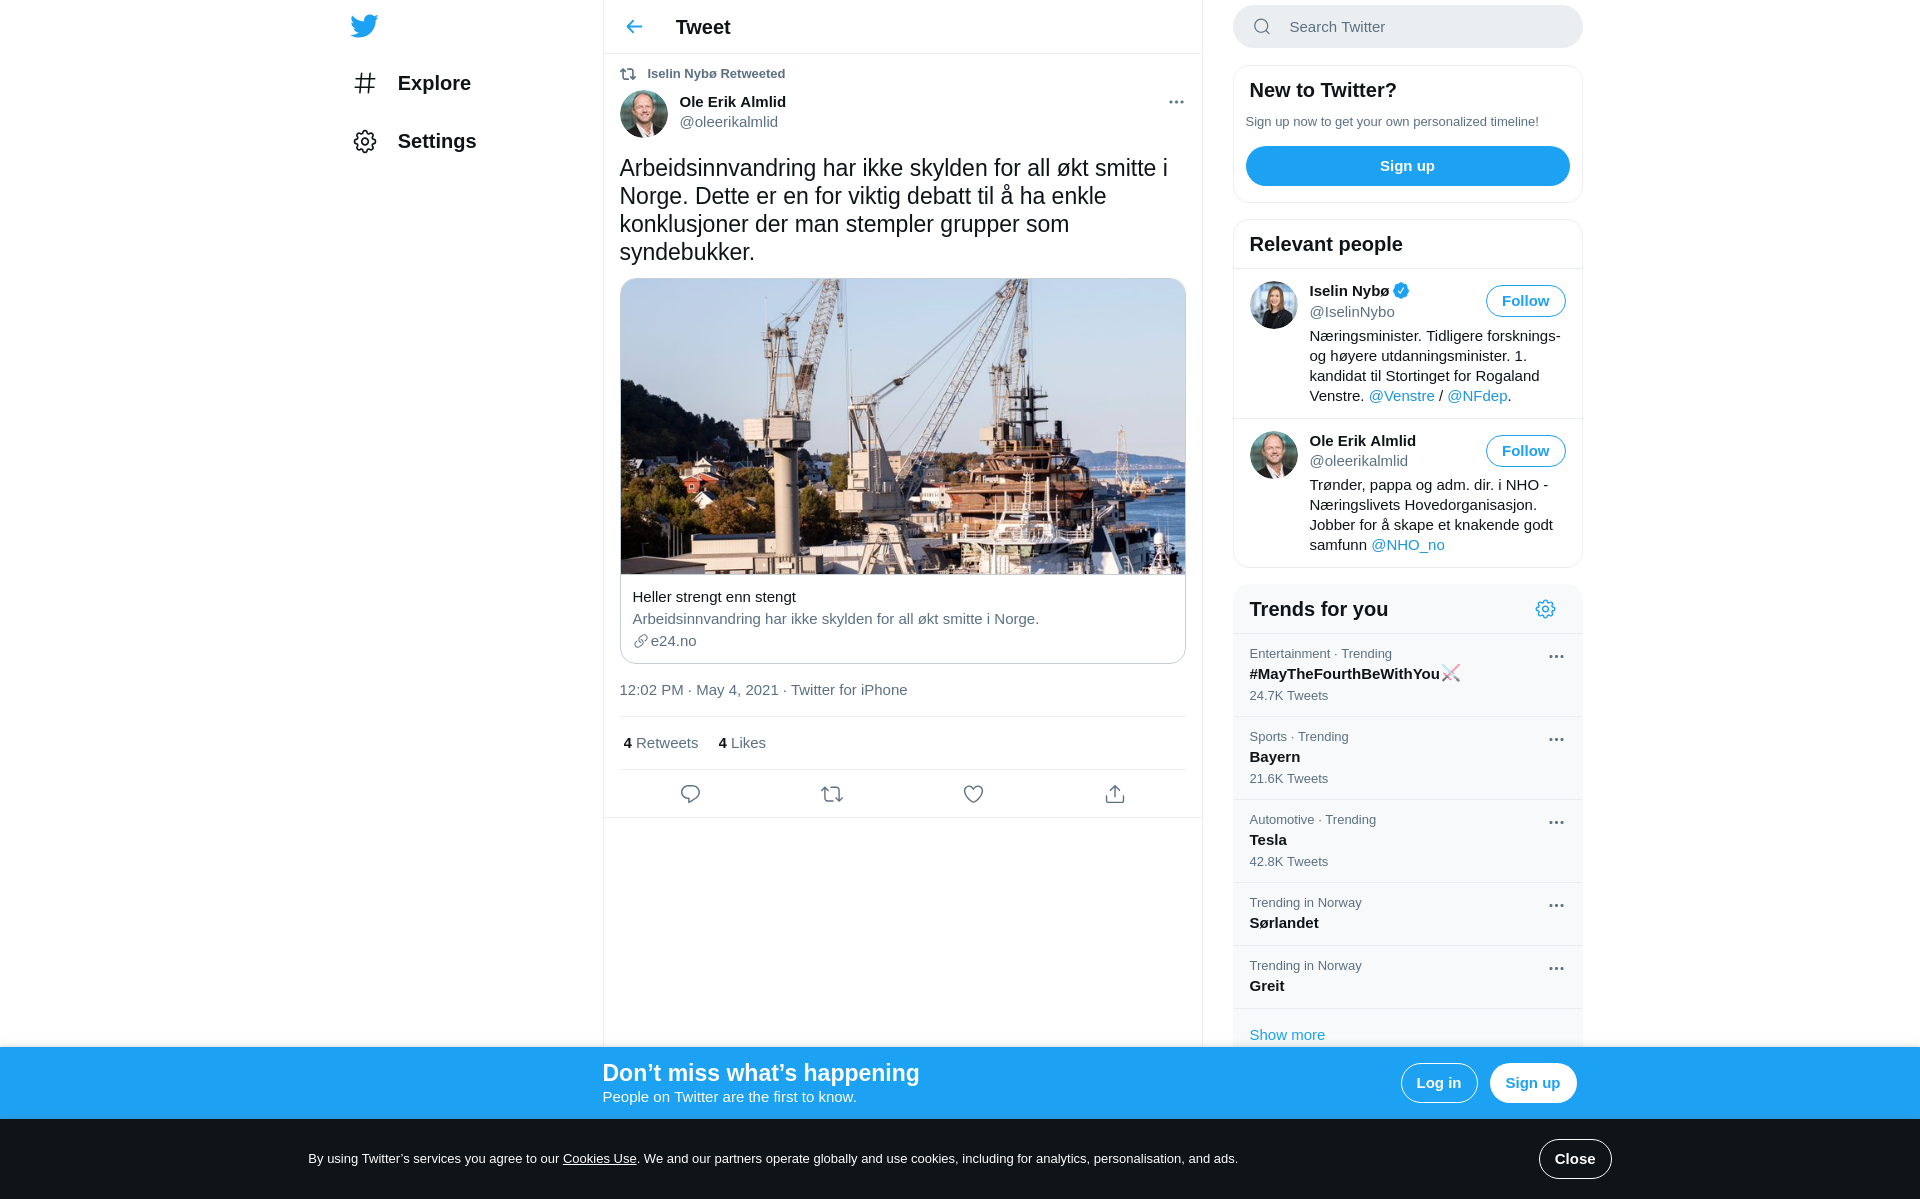
Task: Open tweet's more options ellipsis
Action: pos(1176,102)
